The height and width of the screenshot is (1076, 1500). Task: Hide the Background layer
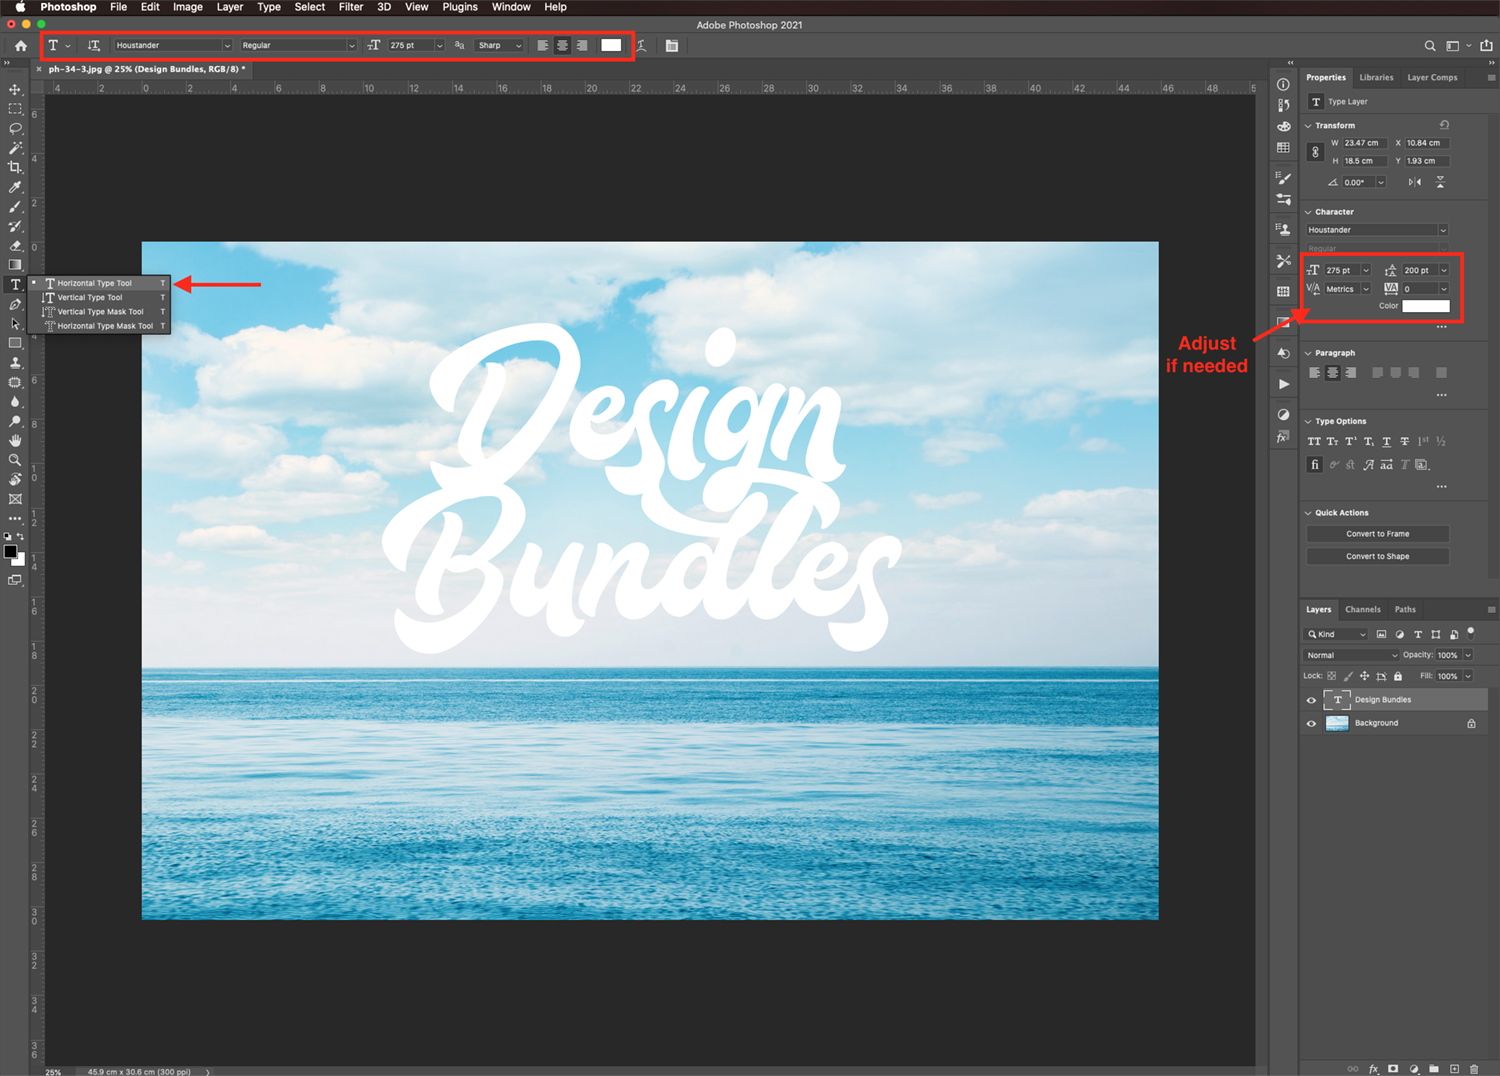coord(1311,723)
